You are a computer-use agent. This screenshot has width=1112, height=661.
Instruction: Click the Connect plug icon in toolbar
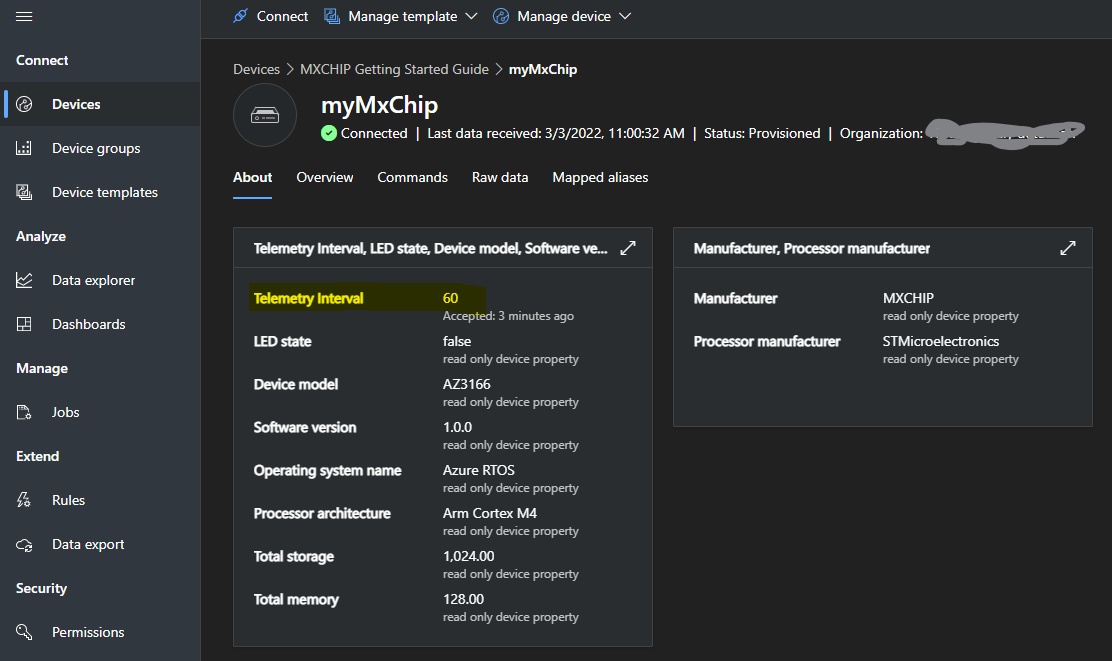240,16
